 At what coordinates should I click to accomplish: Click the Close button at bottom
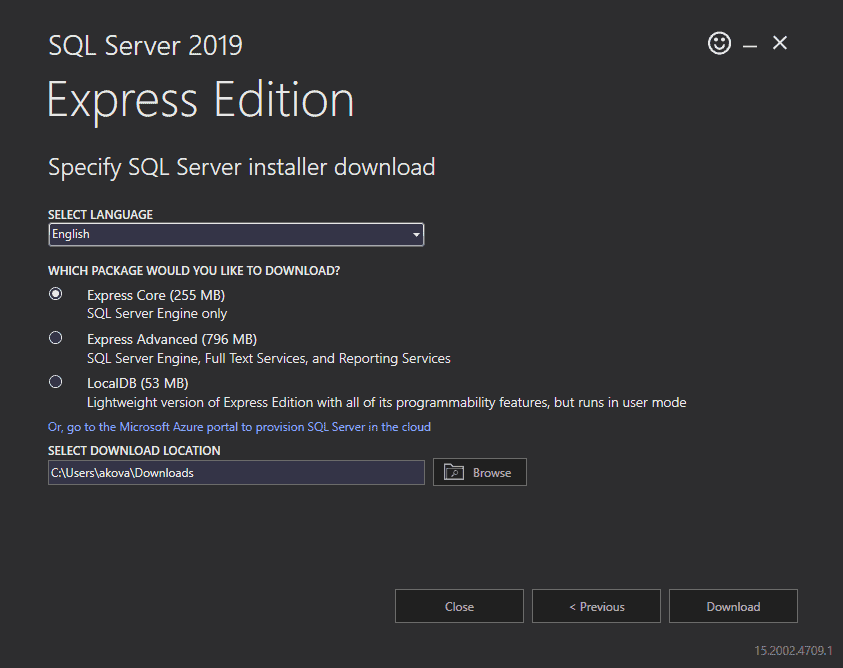[459, 606]
